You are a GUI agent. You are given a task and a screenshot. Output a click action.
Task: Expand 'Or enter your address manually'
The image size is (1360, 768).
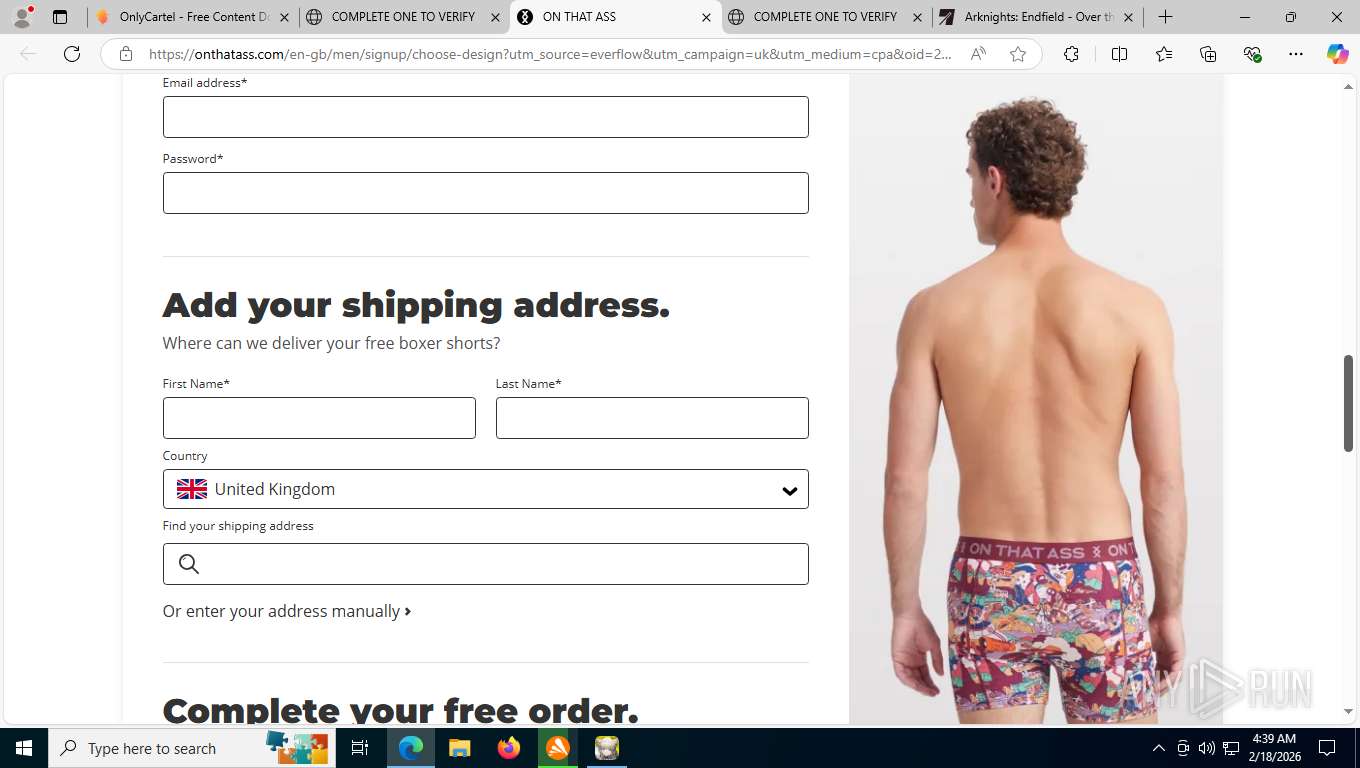pos(287,611)
